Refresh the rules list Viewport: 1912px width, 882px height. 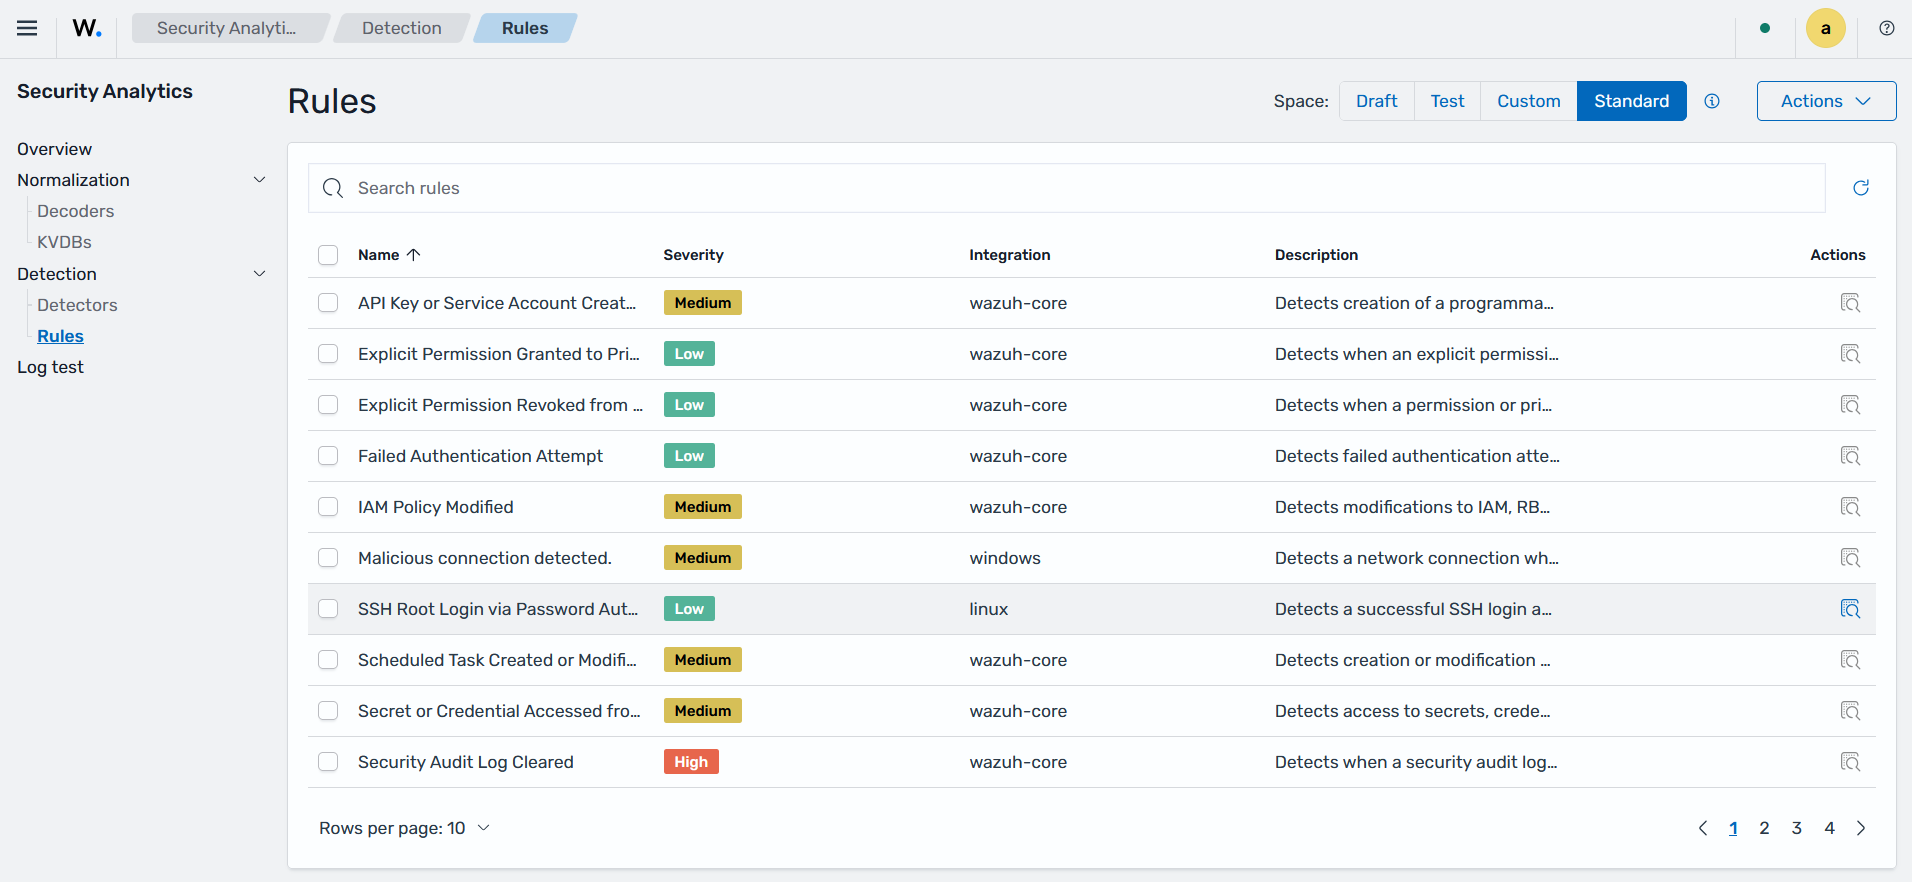[x=1860, y=188]
